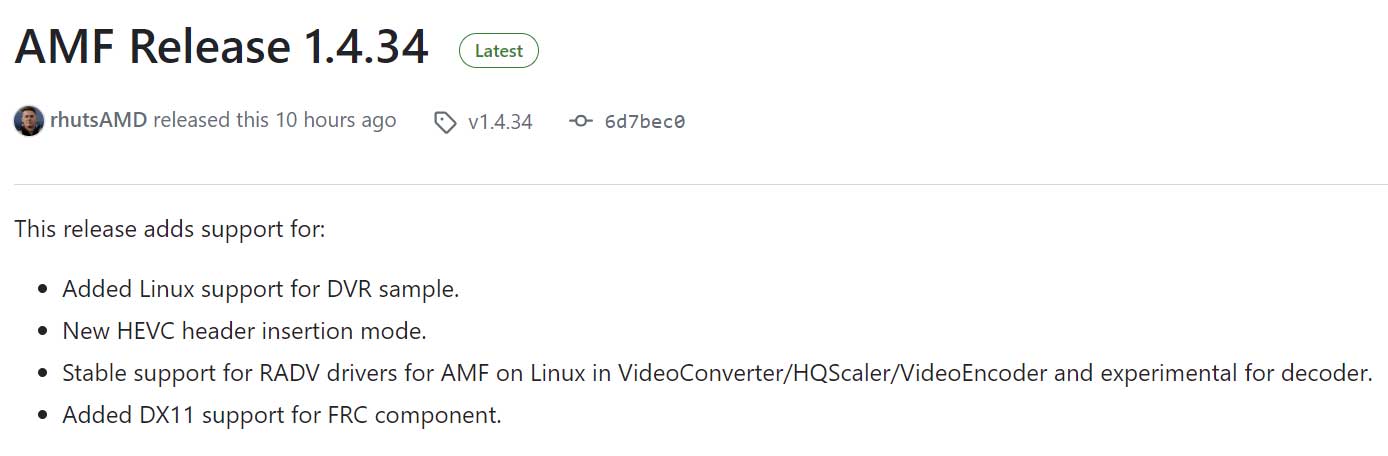Click the commit icon before 6d7bec0
The height and width of the screenshot is (456, 1388).
tap(580, 122)
